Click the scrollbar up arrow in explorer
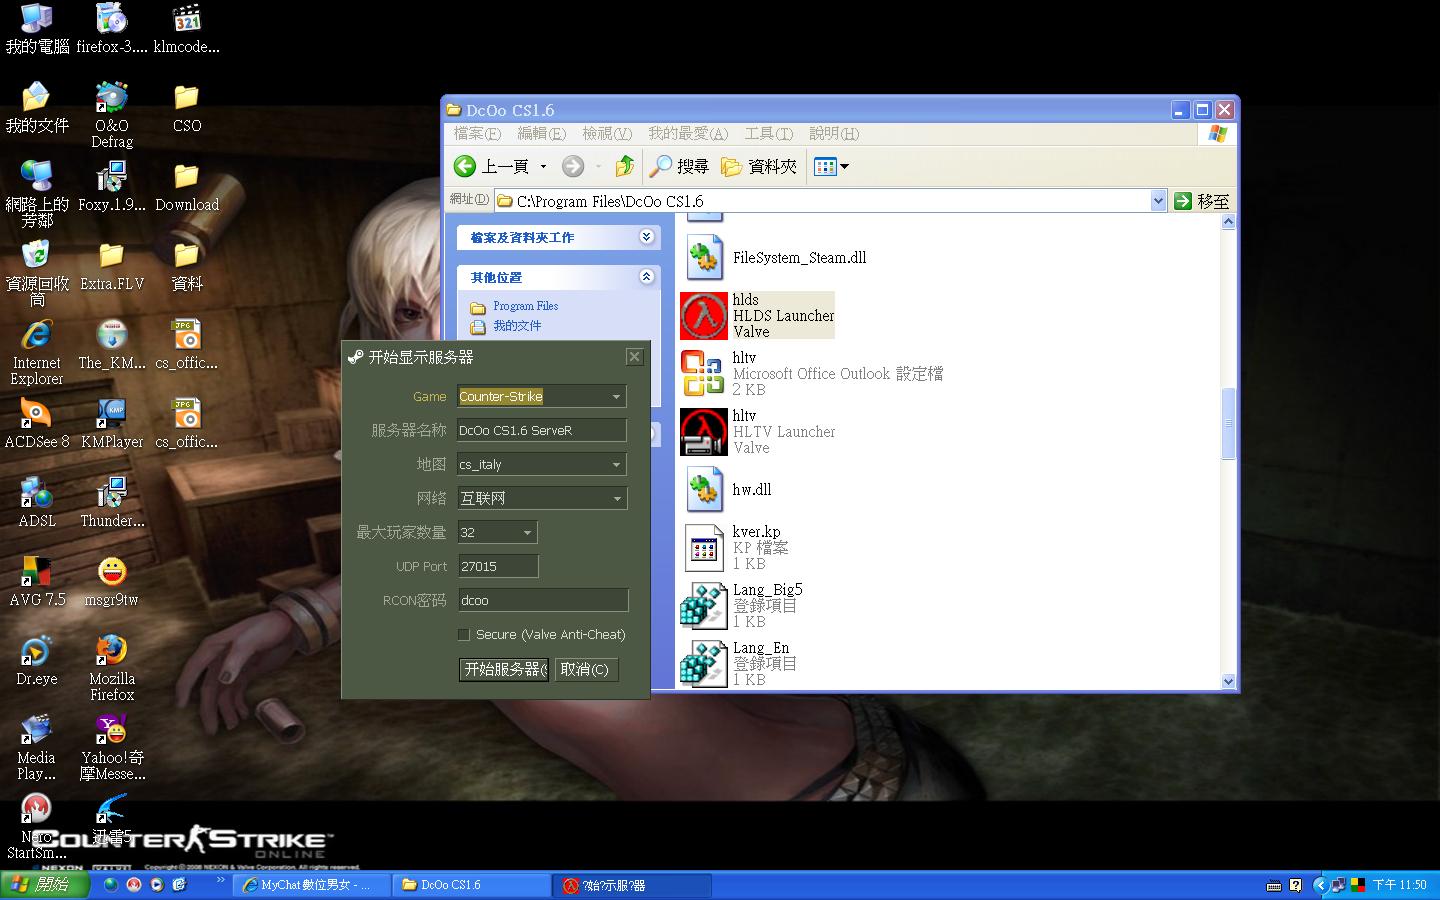The image size is (1440, 900). pos(1228,222)
